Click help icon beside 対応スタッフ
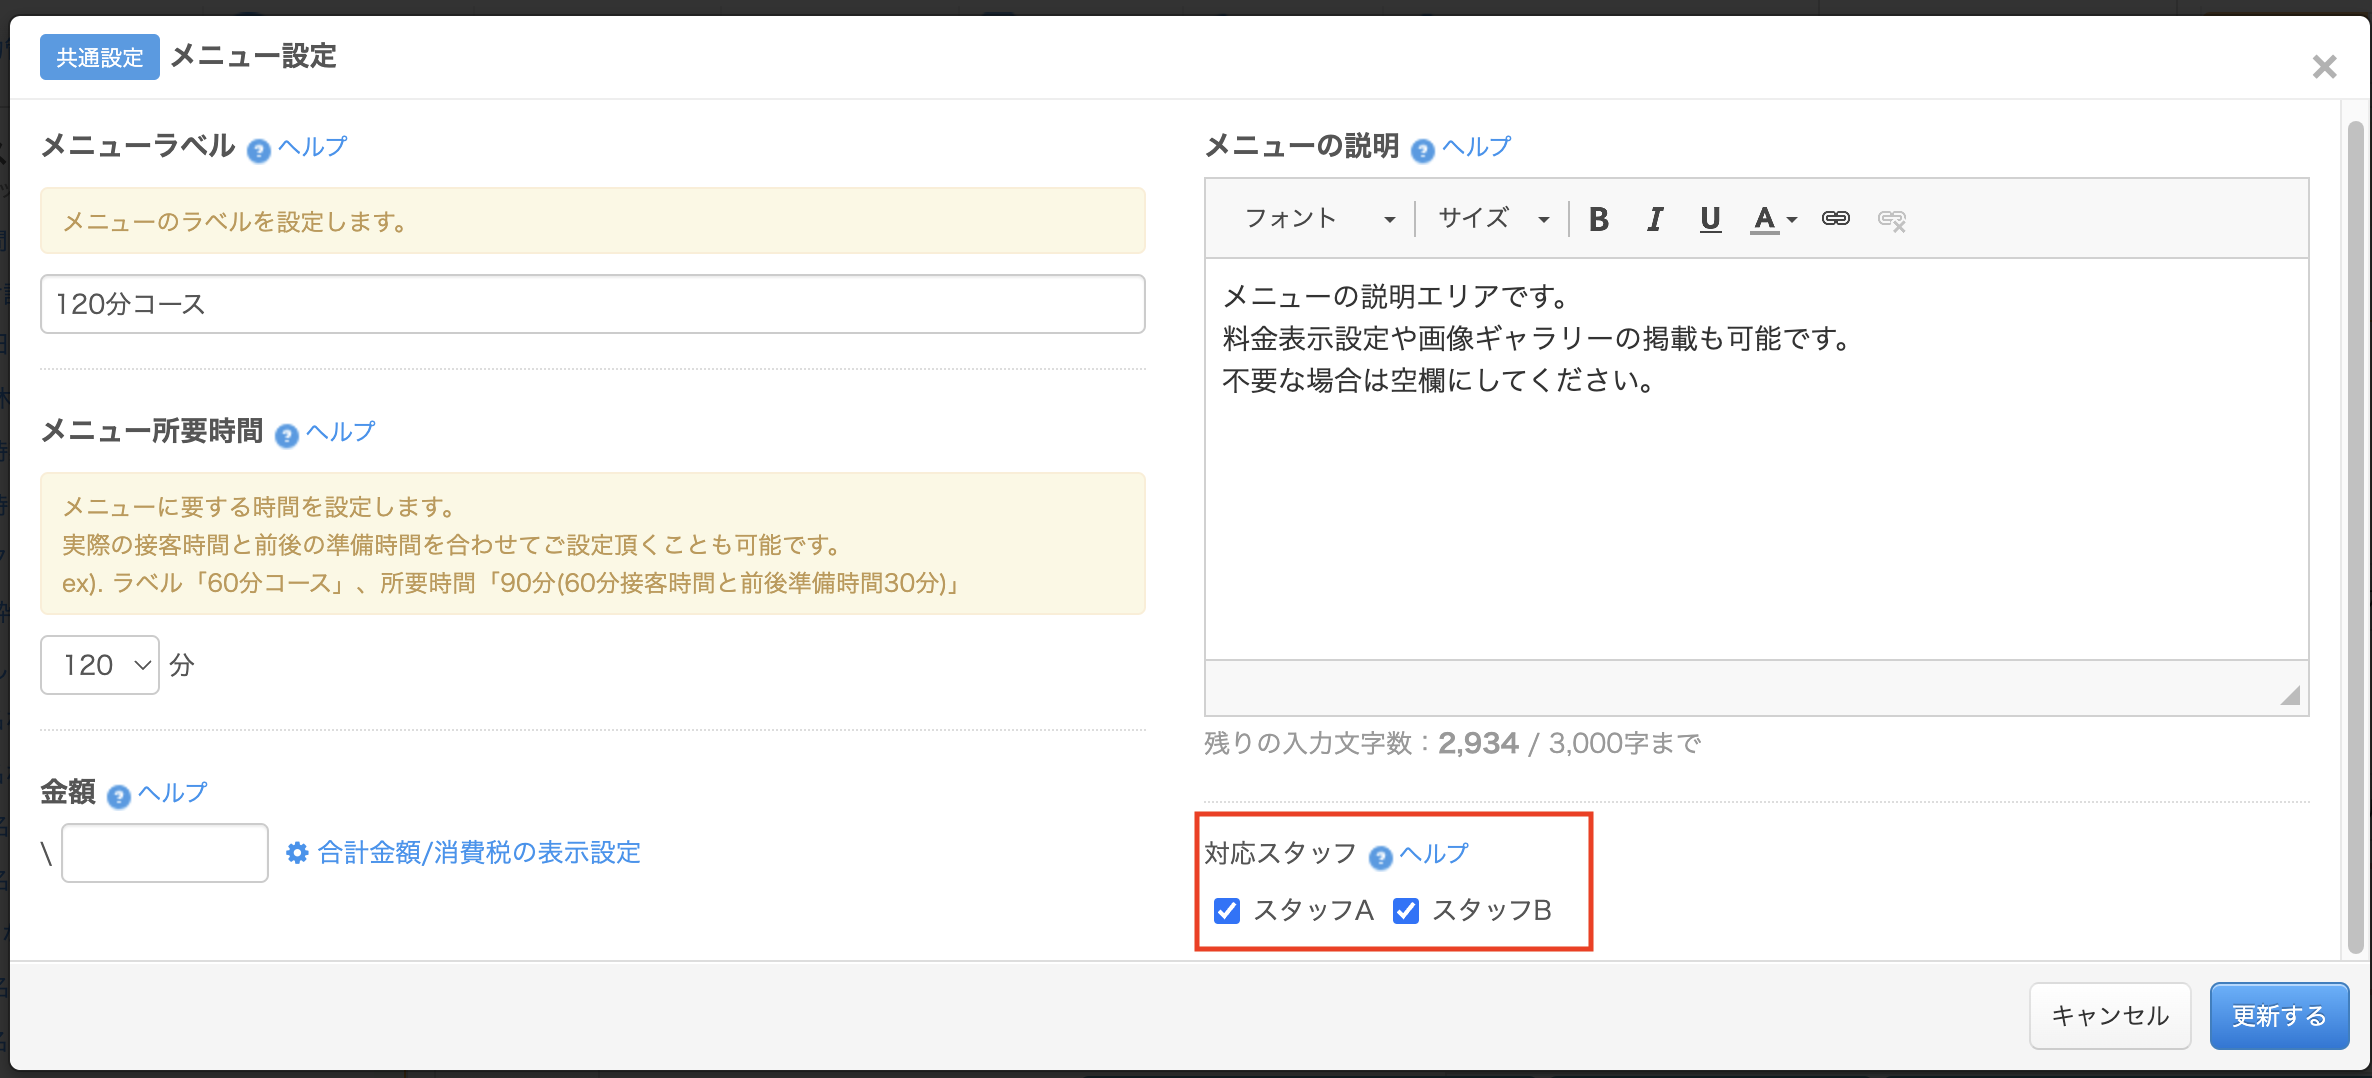The image size is (2372, 1078). pos(1380,857)
